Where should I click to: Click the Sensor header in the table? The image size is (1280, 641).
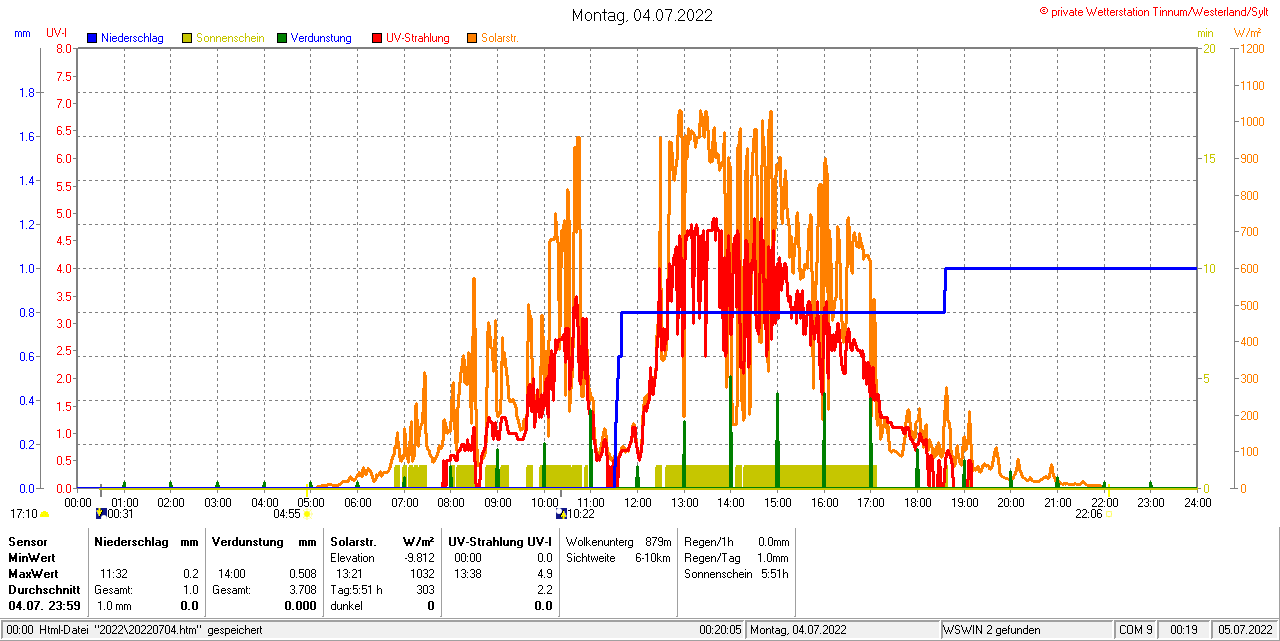[x=27, y=541]
